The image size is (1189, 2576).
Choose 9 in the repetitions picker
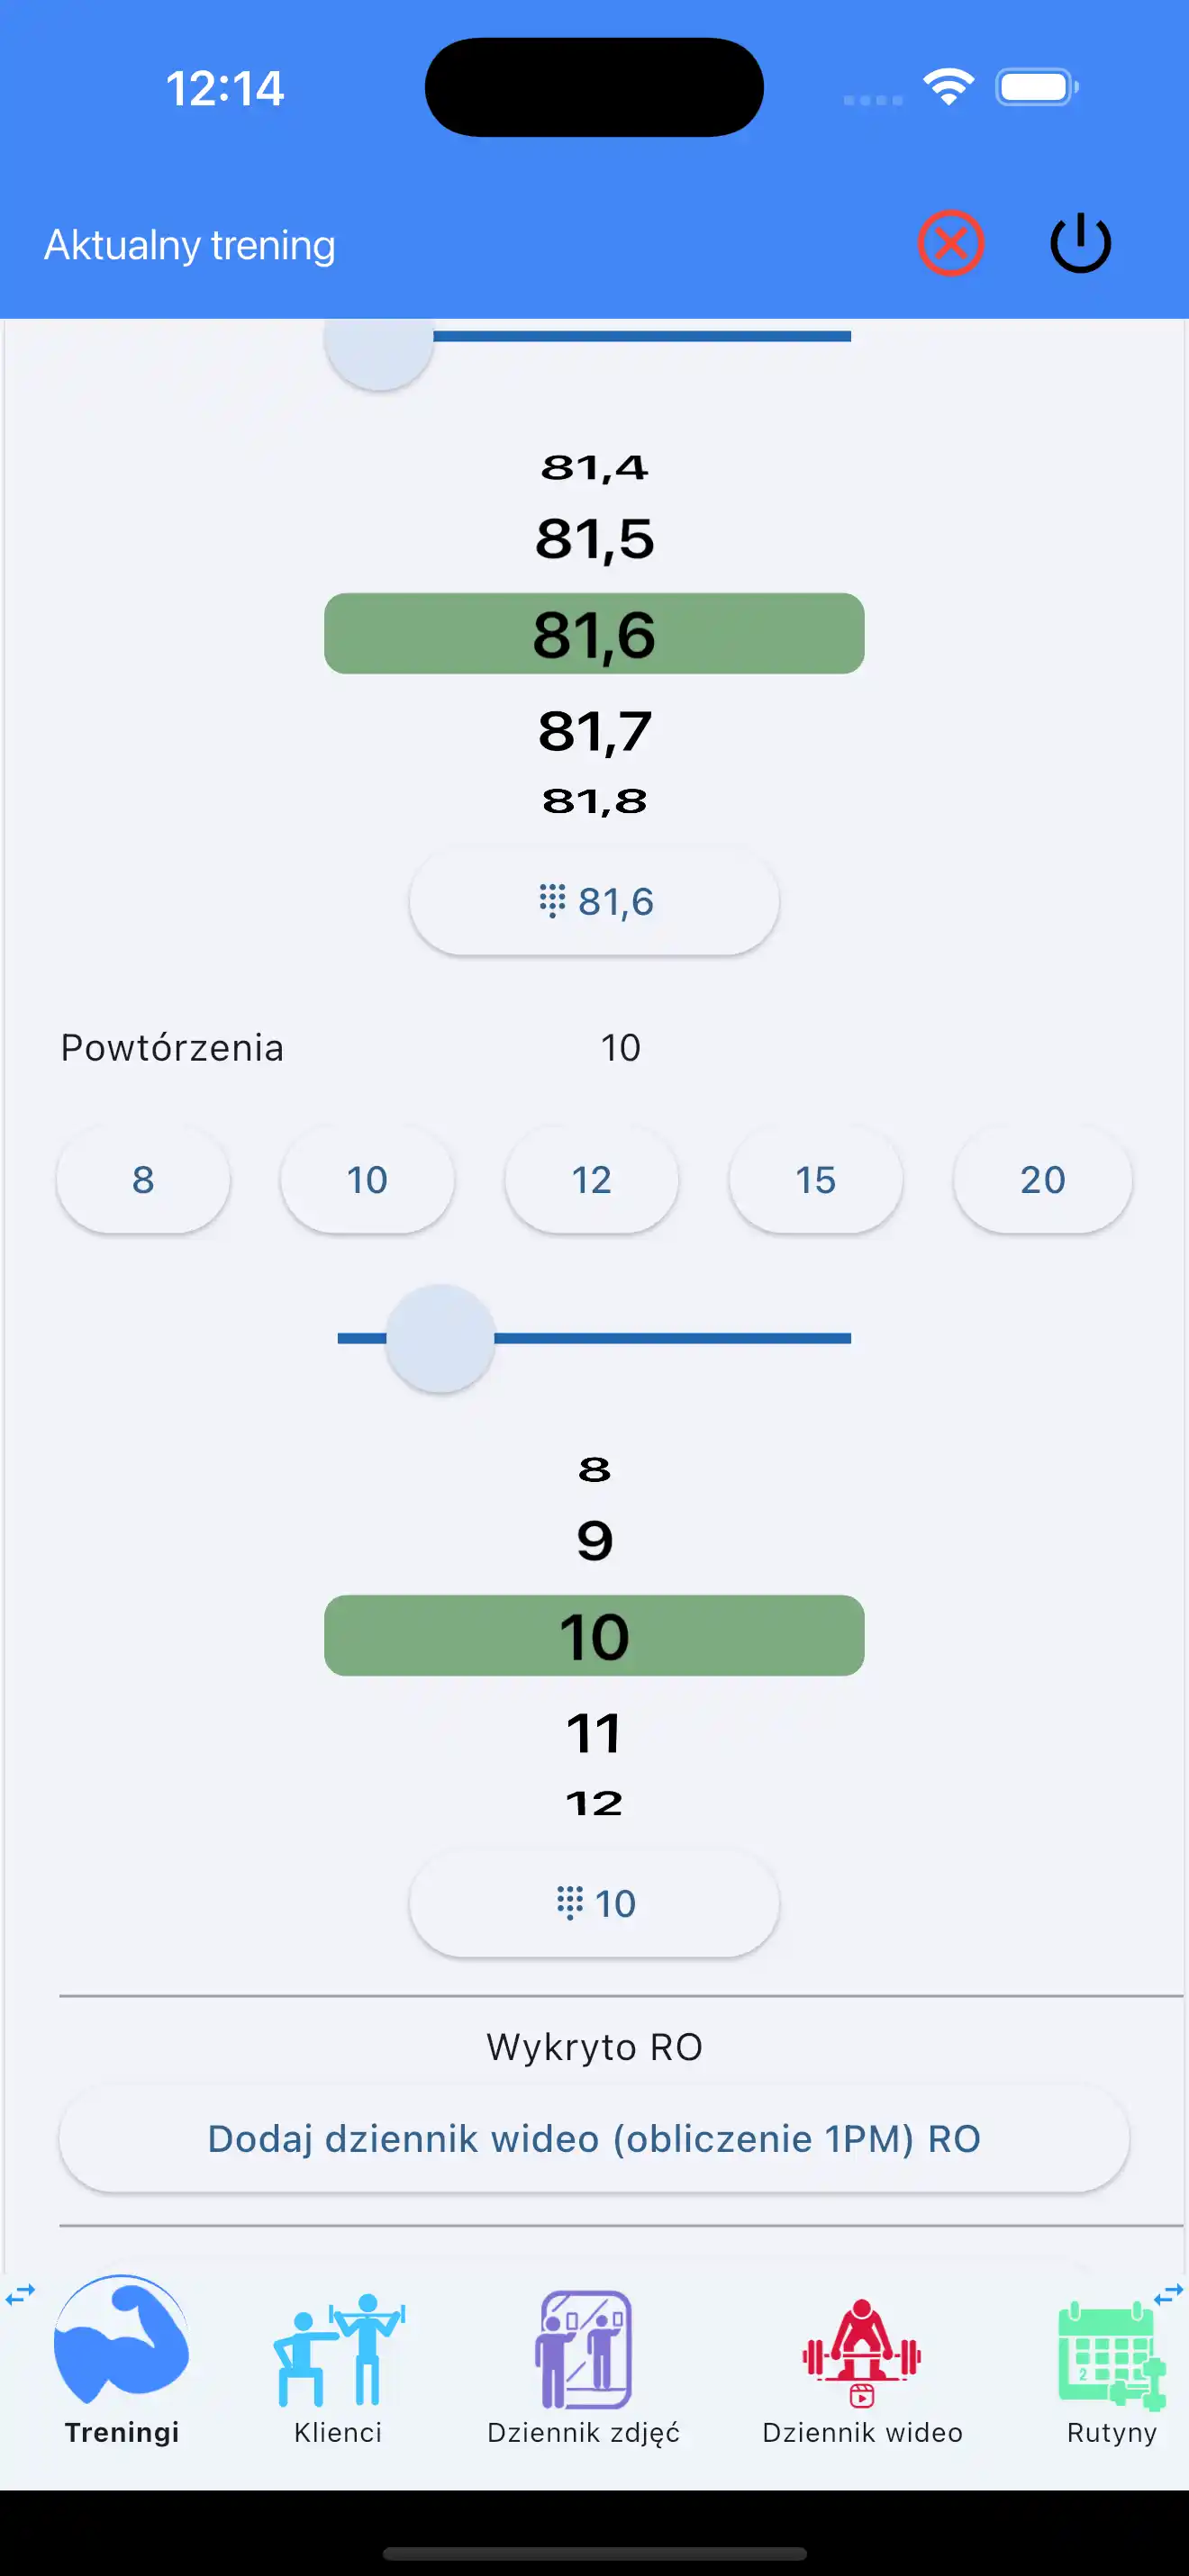[x=594, y=1541]
